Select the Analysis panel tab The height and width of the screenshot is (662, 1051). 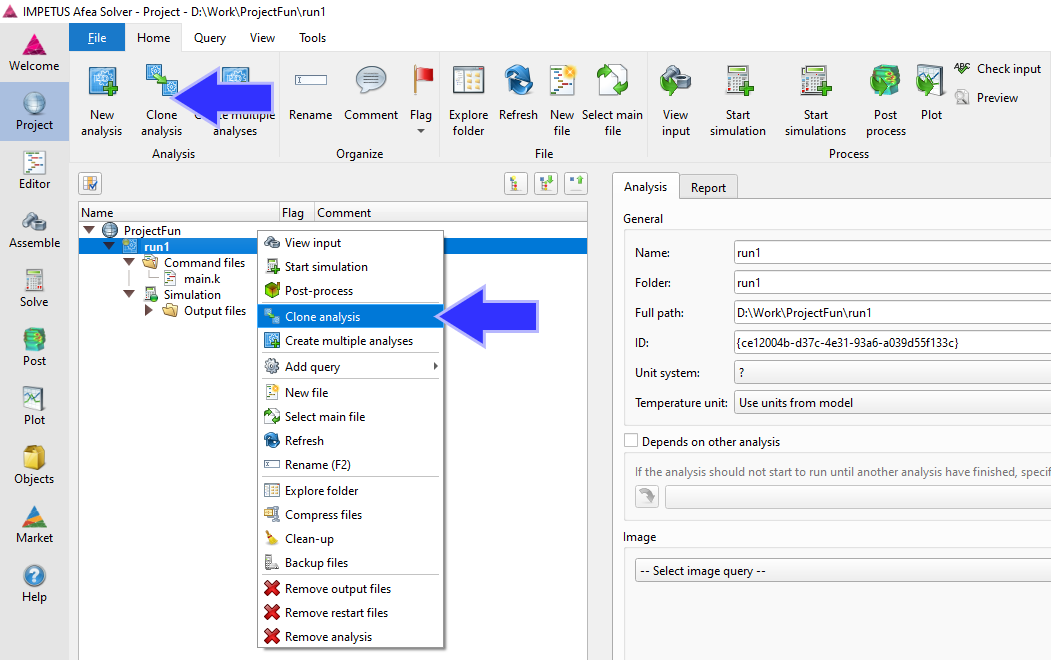(x=645, y=186)
